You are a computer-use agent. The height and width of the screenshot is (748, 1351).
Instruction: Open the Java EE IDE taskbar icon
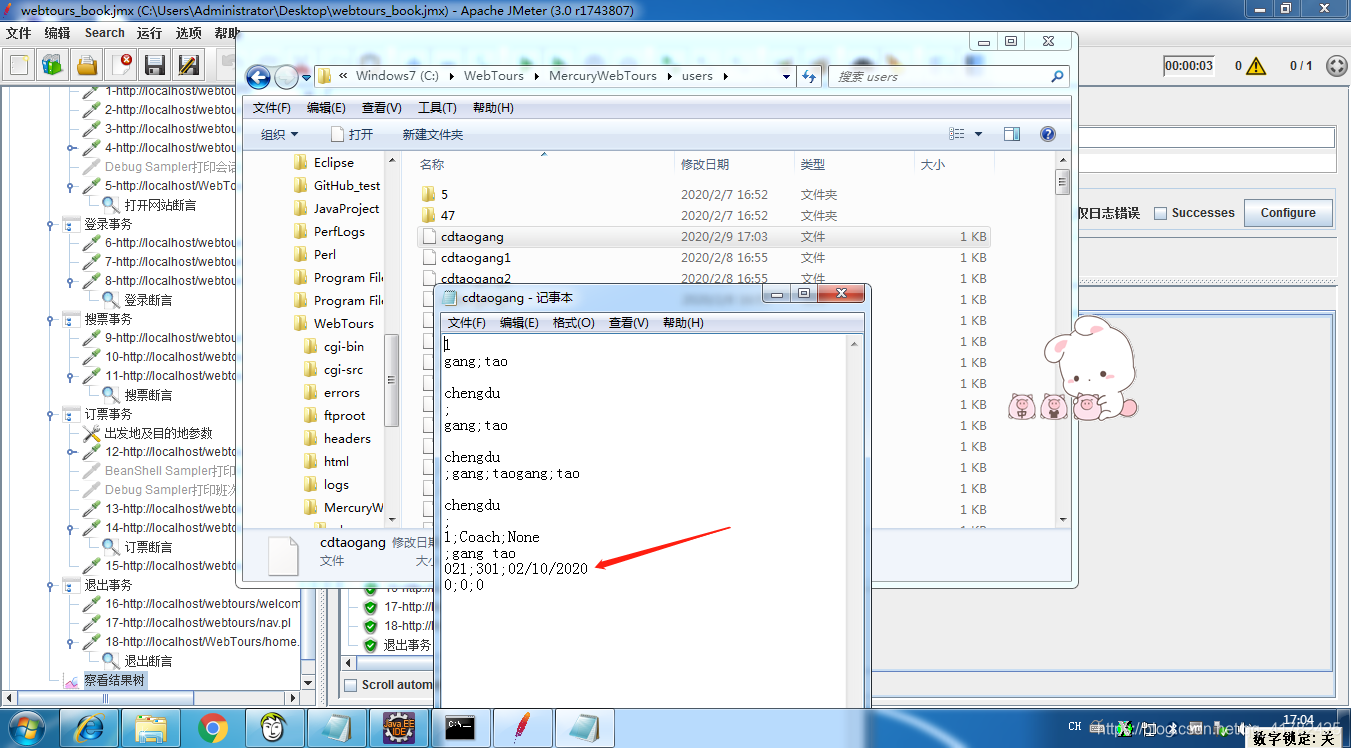399,728
